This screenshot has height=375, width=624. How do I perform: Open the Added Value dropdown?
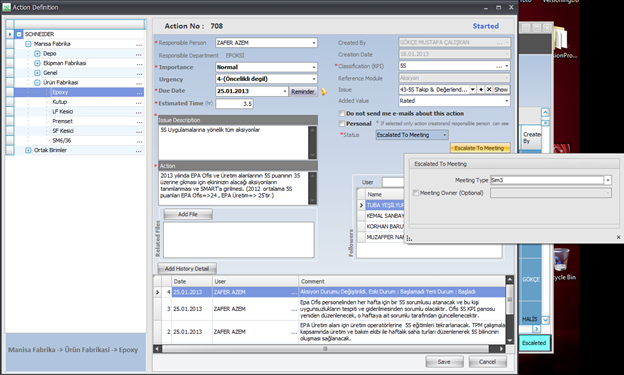coord(506,101)
